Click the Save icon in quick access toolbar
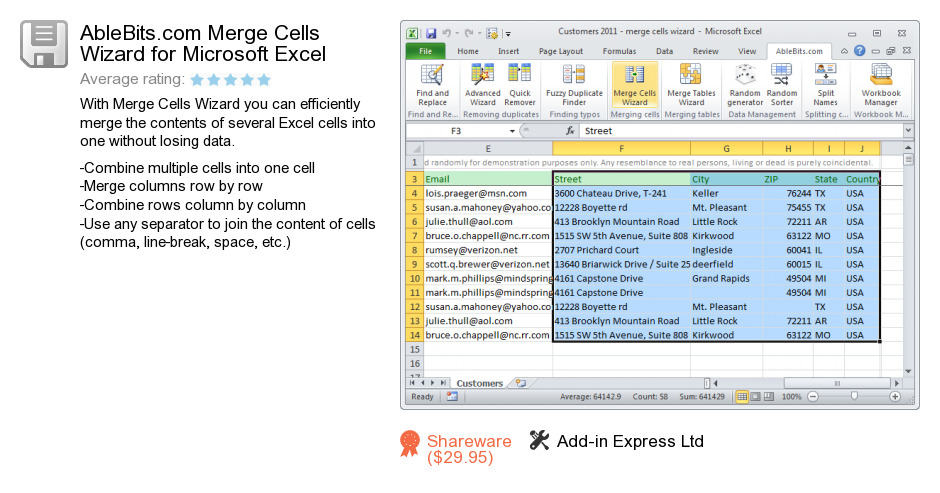The height and width of the screenshot is (493, 940). (431, 33)
